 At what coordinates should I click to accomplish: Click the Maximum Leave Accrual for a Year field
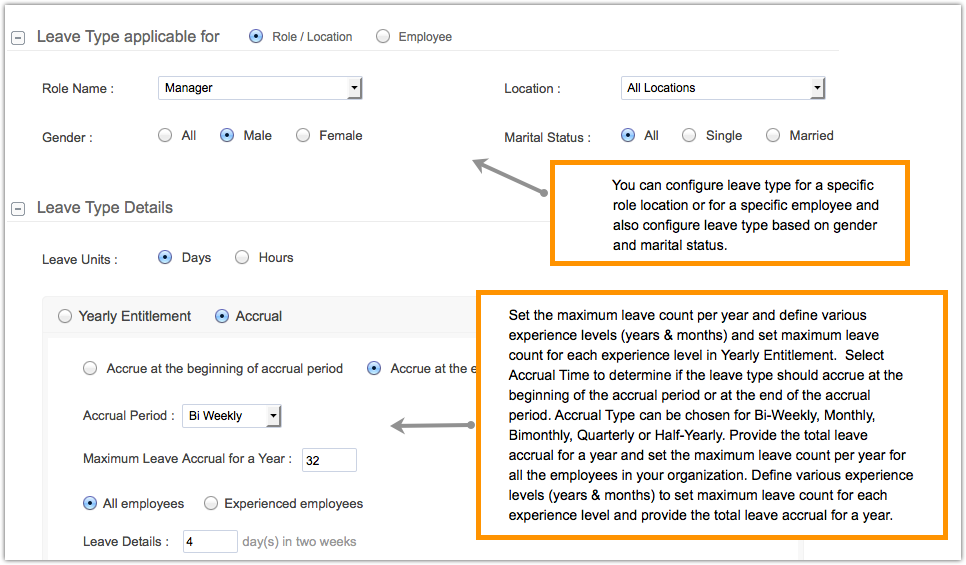(329, 460)
